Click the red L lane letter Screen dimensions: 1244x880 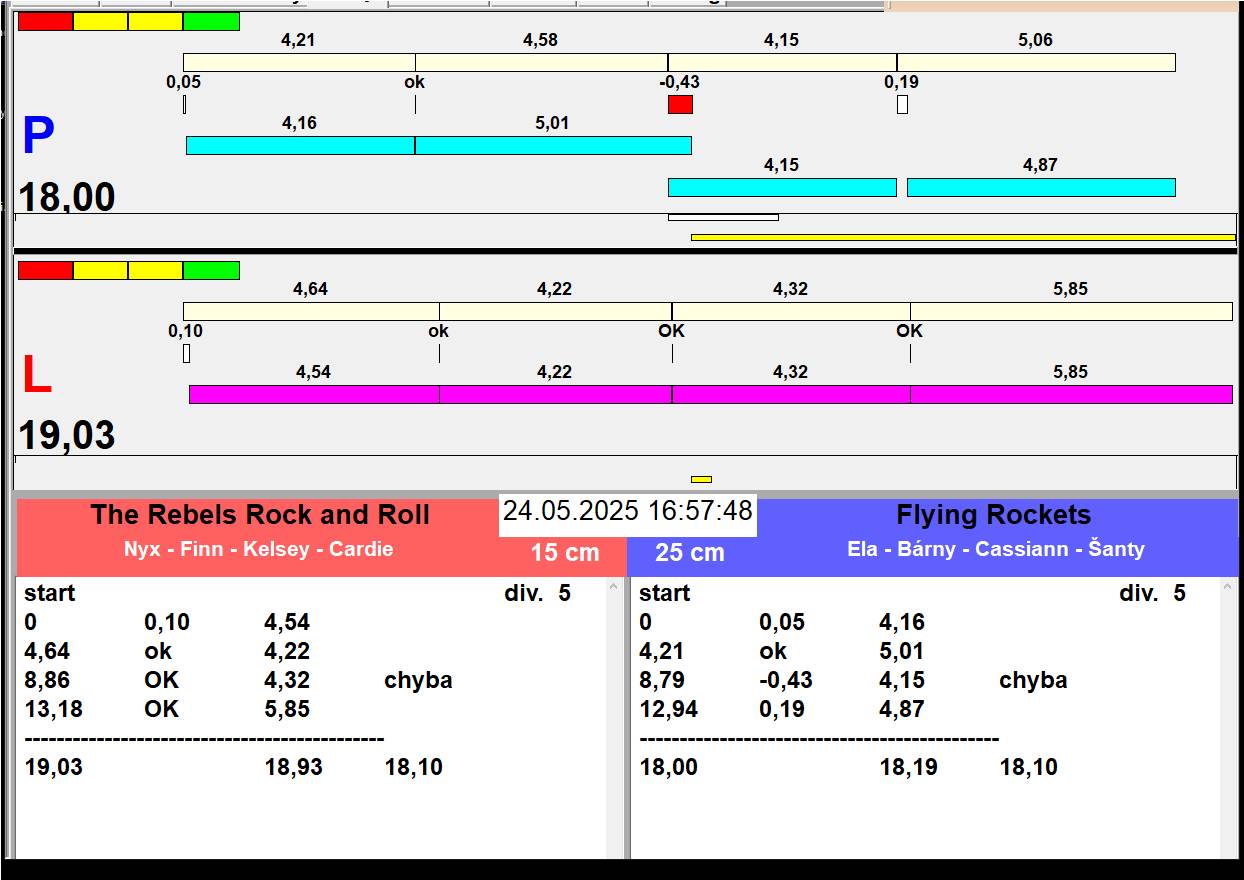(36, 376)
